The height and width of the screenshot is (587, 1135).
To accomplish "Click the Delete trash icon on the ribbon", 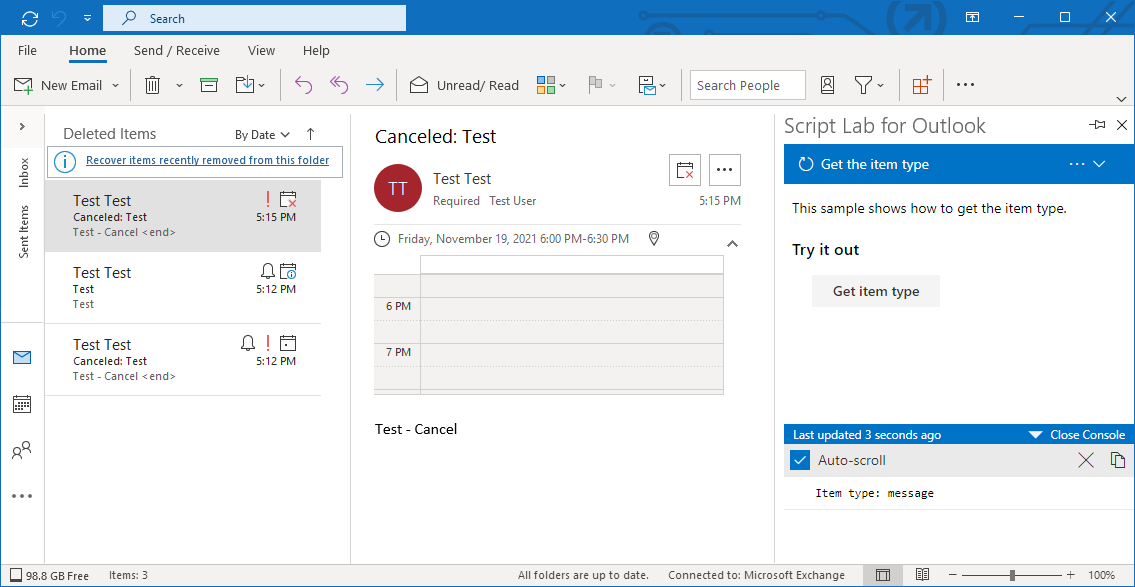I will (x=150, y=85).
